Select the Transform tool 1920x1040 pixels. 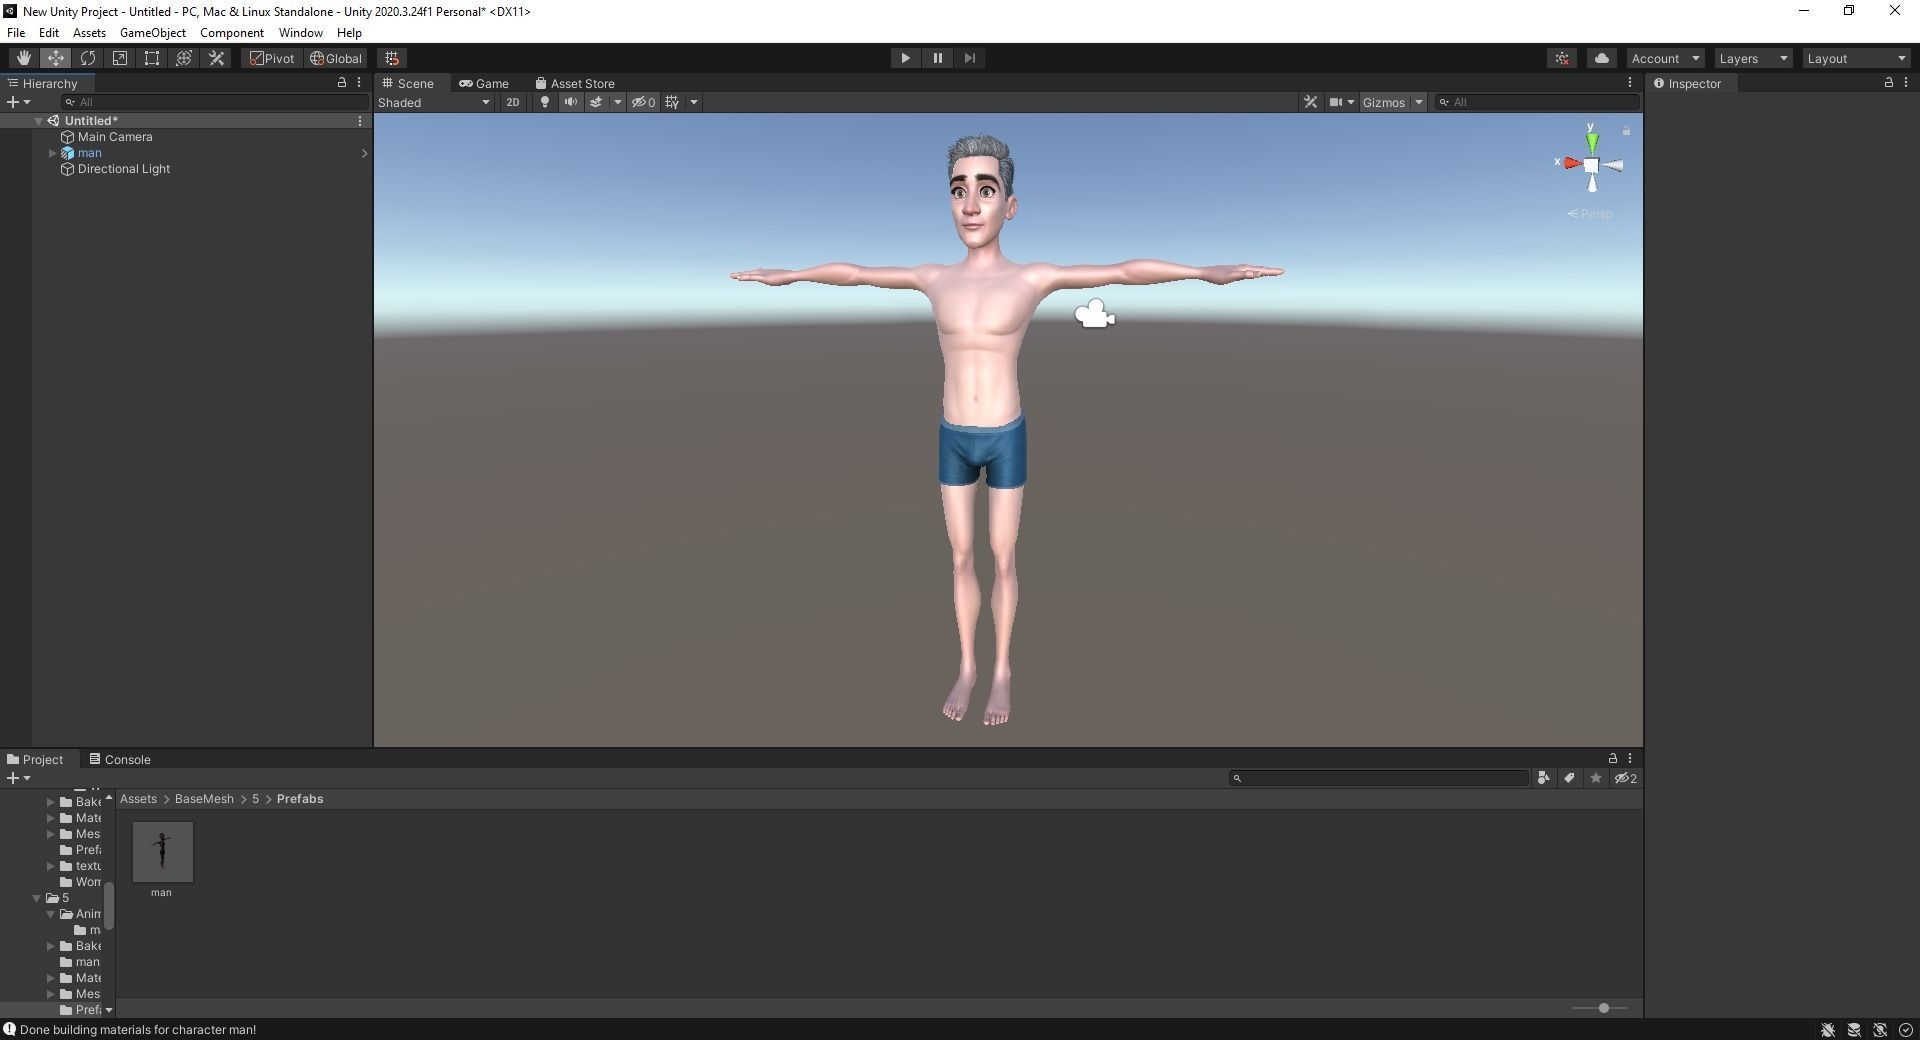pyautogui.click(x=183, y=58)
